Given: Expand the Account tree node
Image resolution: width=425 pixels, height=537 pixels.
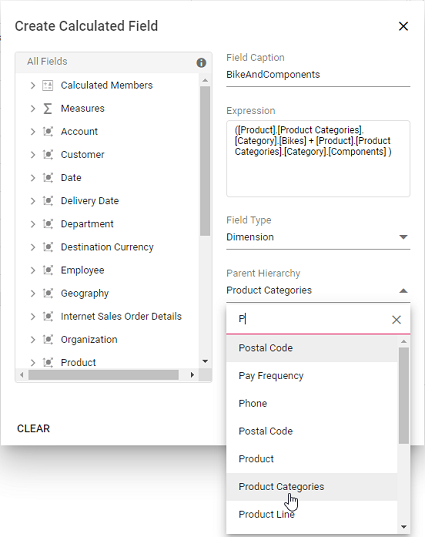Looking at the screenshot, I should pos(33,132).
